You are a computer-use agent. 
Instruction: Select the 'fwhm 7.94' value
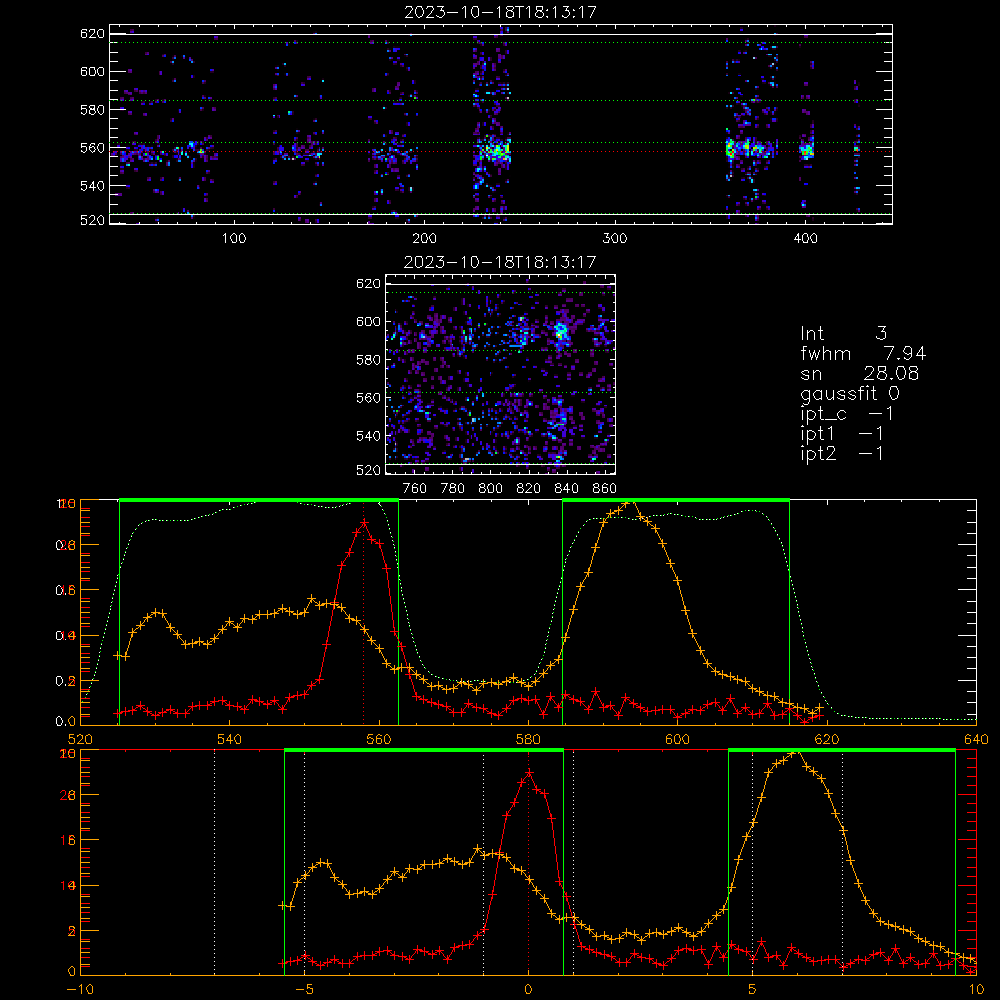pyautogui.click(x=864, y=353)
